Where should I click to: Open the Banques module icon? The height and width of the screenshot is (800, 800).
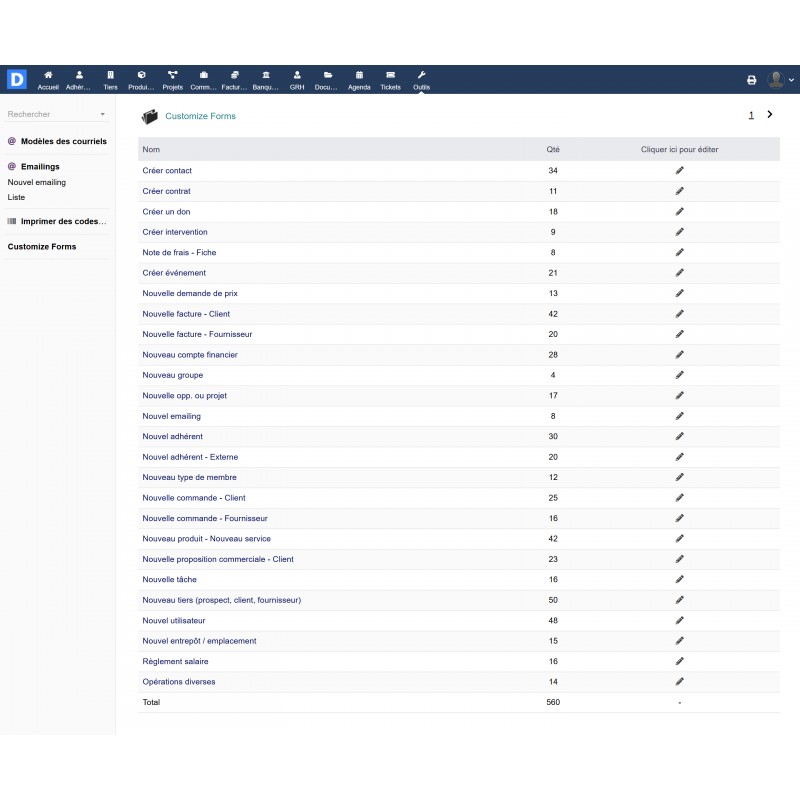(266, 78)
